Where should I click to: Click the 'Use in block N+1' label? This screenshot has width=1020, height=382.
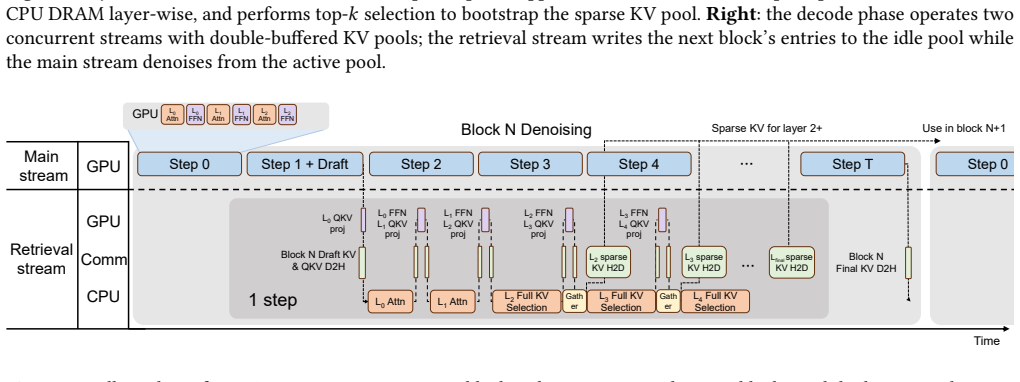pyautogui.click(x=963, y=128)
